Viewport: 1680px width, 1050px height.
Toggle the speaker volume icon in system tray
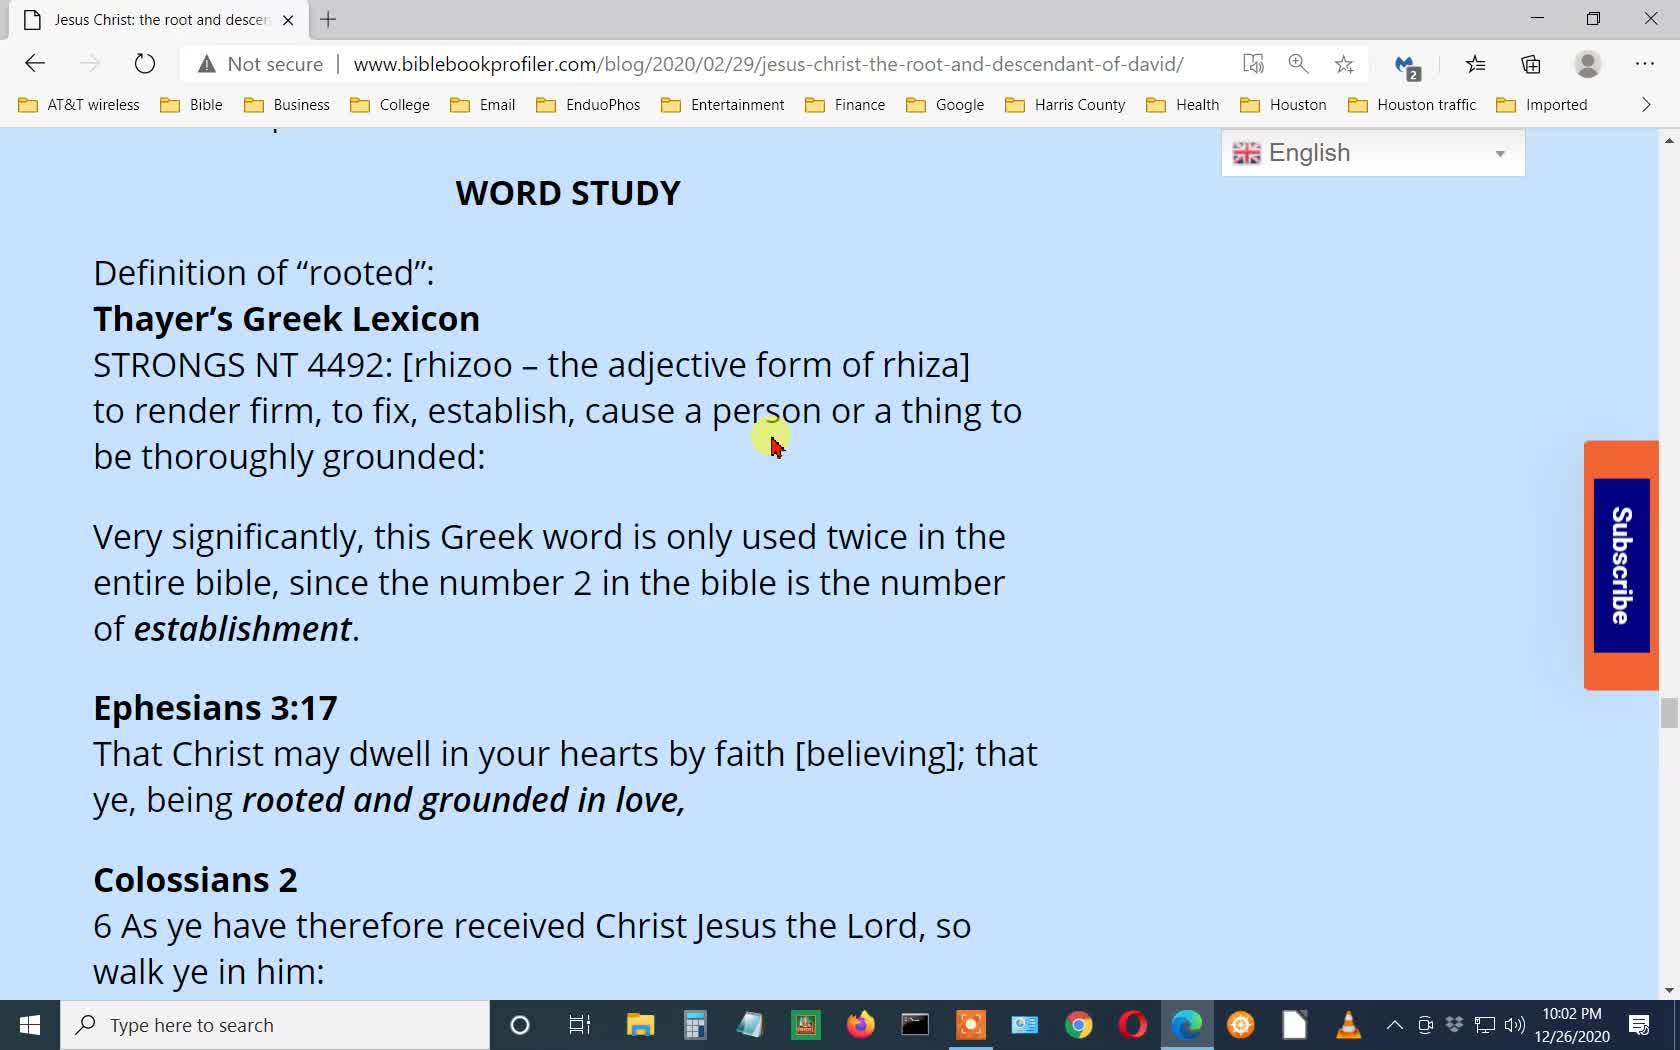click(x=1513, y=1024)
